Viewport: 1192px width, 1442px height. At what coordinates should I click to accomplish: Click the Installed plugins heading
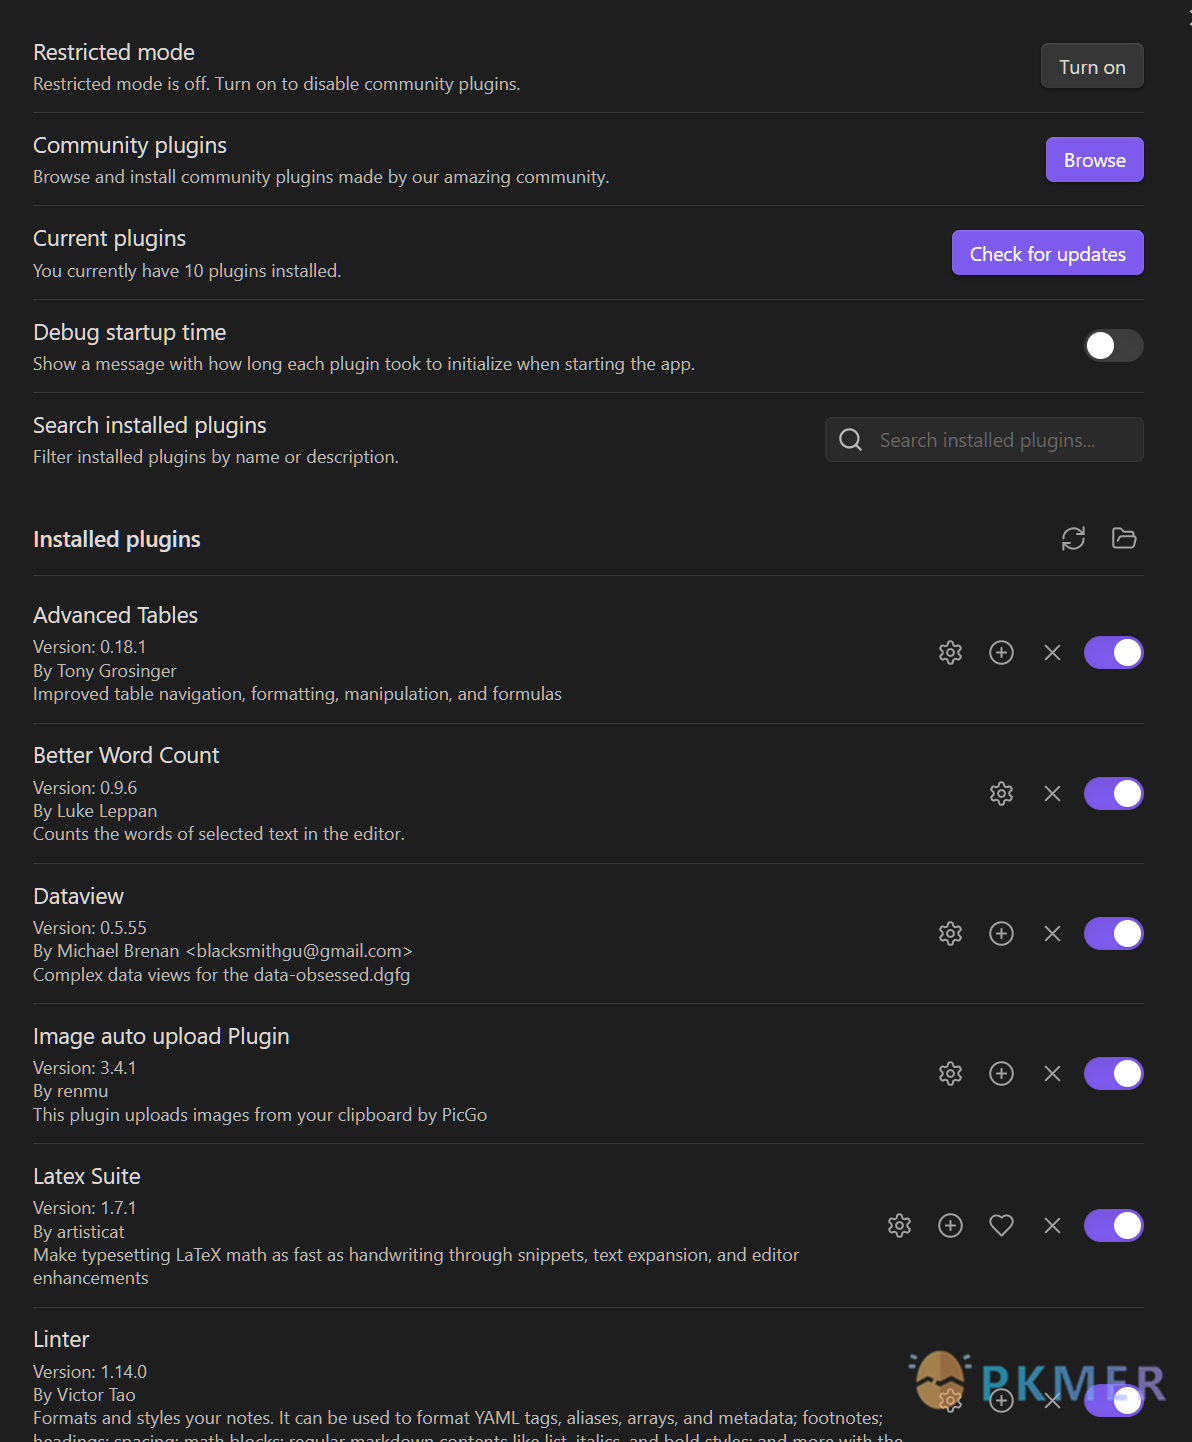pyautogui.click(x=117, y=540)
